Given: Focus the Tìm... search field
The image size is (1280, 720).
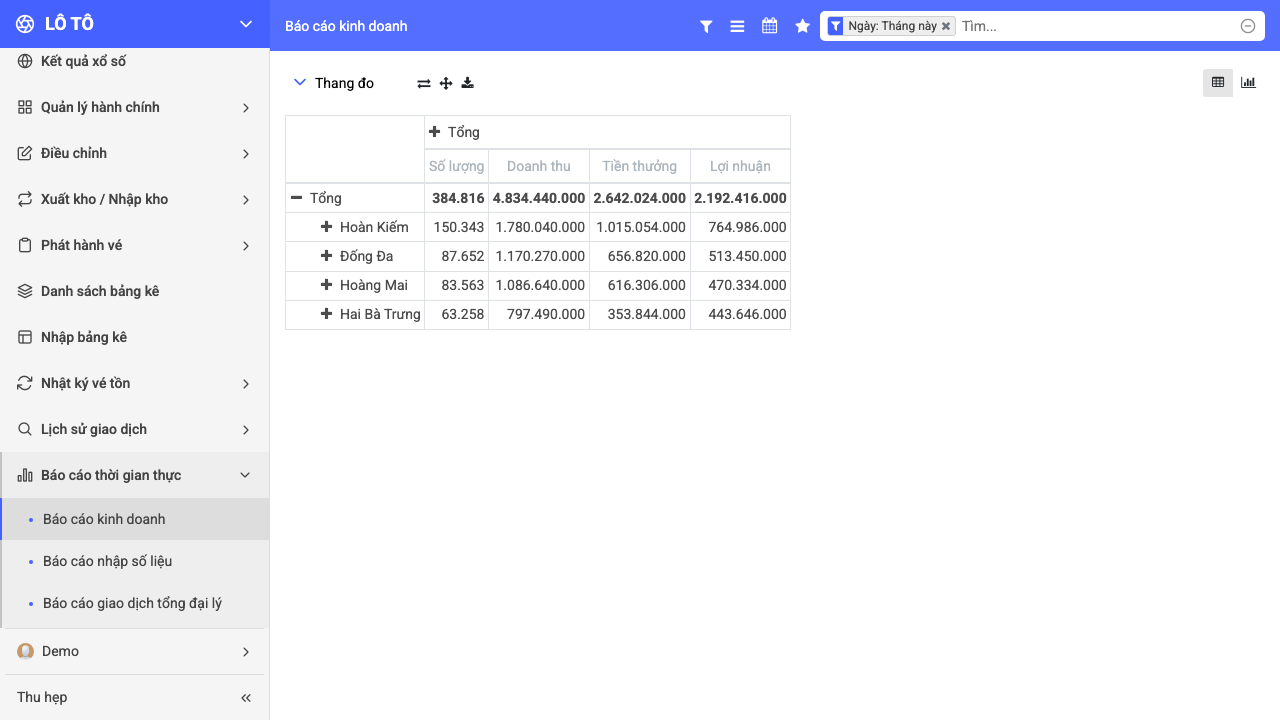Looking at the screenshot, I should pyautogui.click(x=1097, y=26).
